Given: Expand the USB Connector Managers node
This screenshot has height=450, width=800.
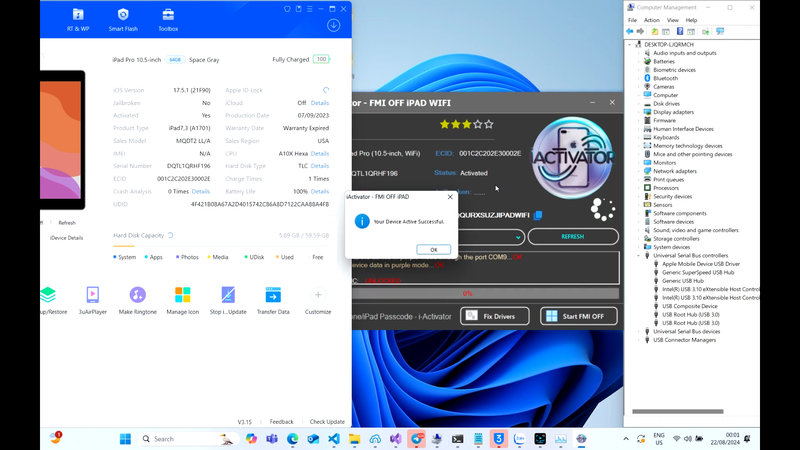Looking at the screenshot, I should click(638, 340).
